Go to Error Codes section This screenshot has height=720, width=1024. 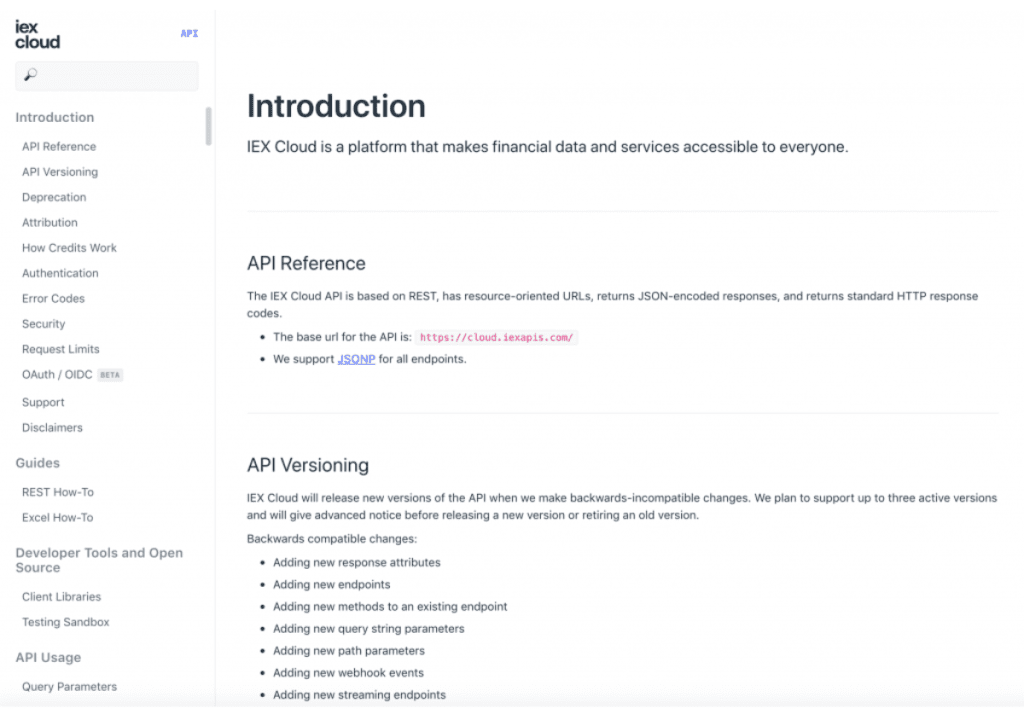(x=53, y=298)
